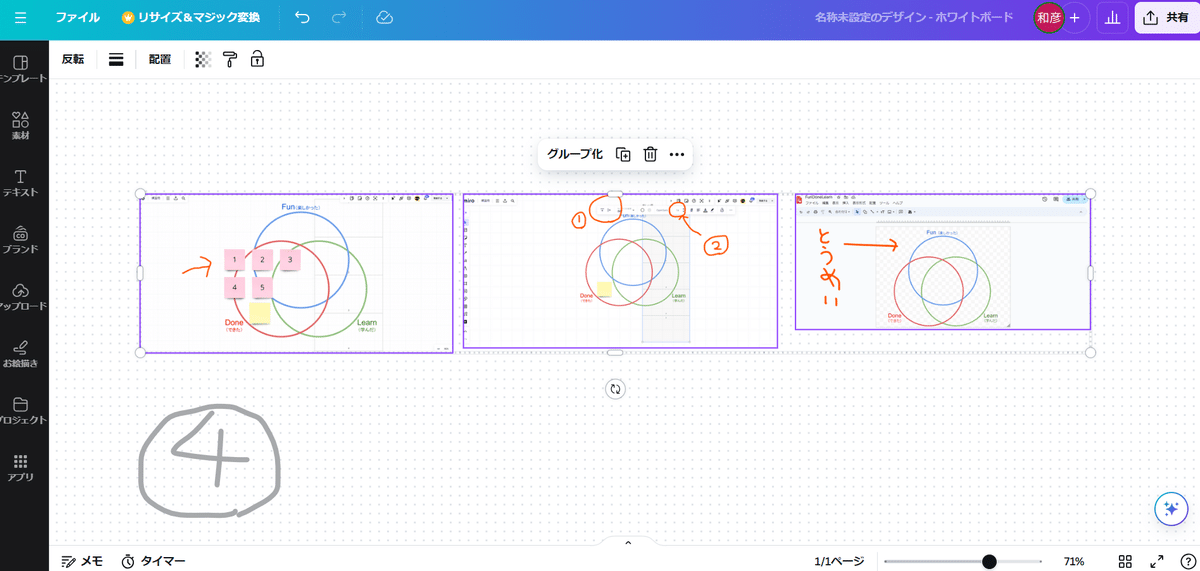This screenshot has height=571, width=1200.
Task: Open the テキスト panel
Action: tap(21, 183)
